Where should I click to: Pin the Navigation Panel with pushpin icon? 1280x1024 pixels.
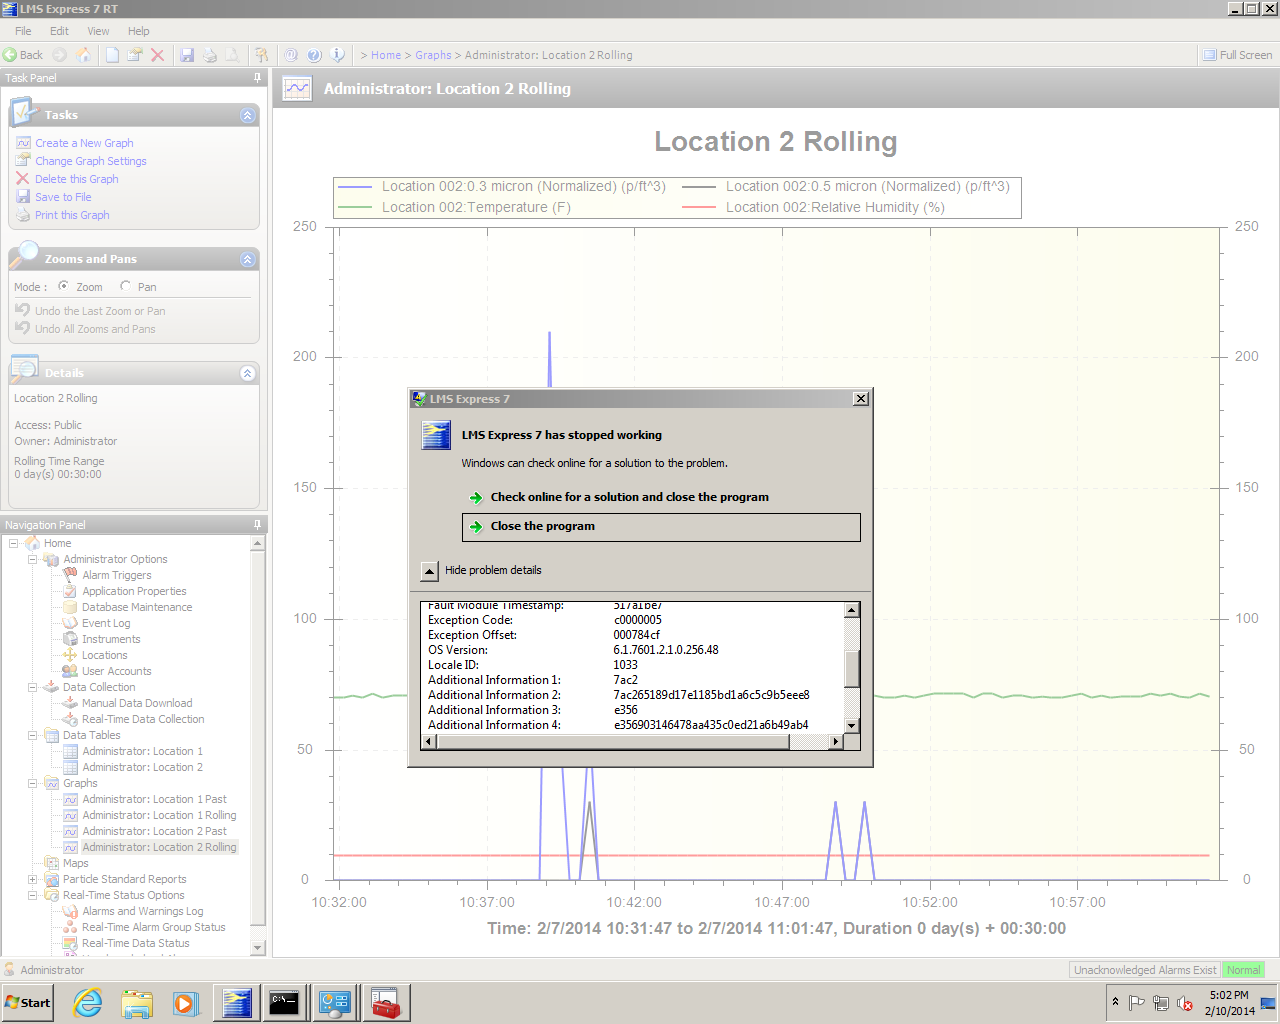(257, 525)
